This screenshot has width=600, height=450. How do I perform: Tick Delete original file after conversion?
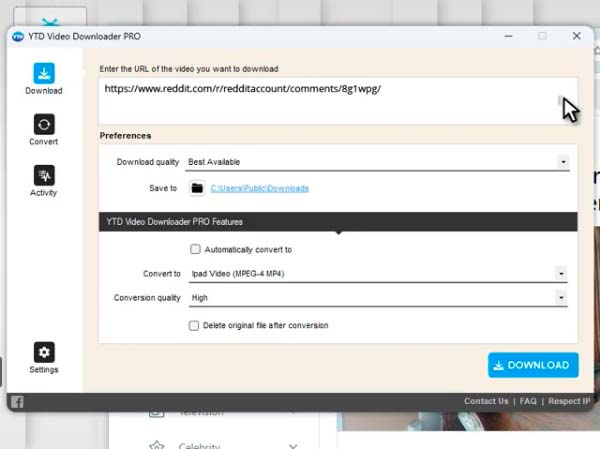pos(194,326)
